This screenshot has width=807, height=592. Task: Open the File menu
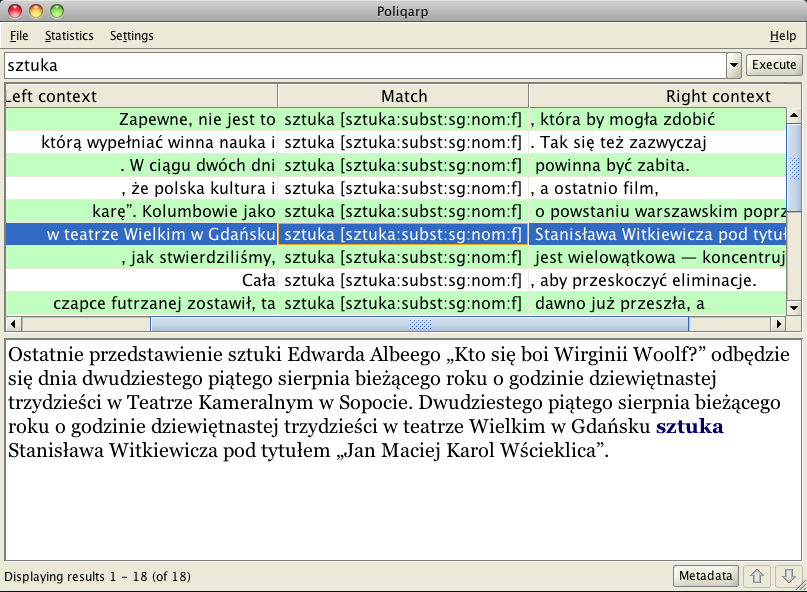(x=19, y=36)
